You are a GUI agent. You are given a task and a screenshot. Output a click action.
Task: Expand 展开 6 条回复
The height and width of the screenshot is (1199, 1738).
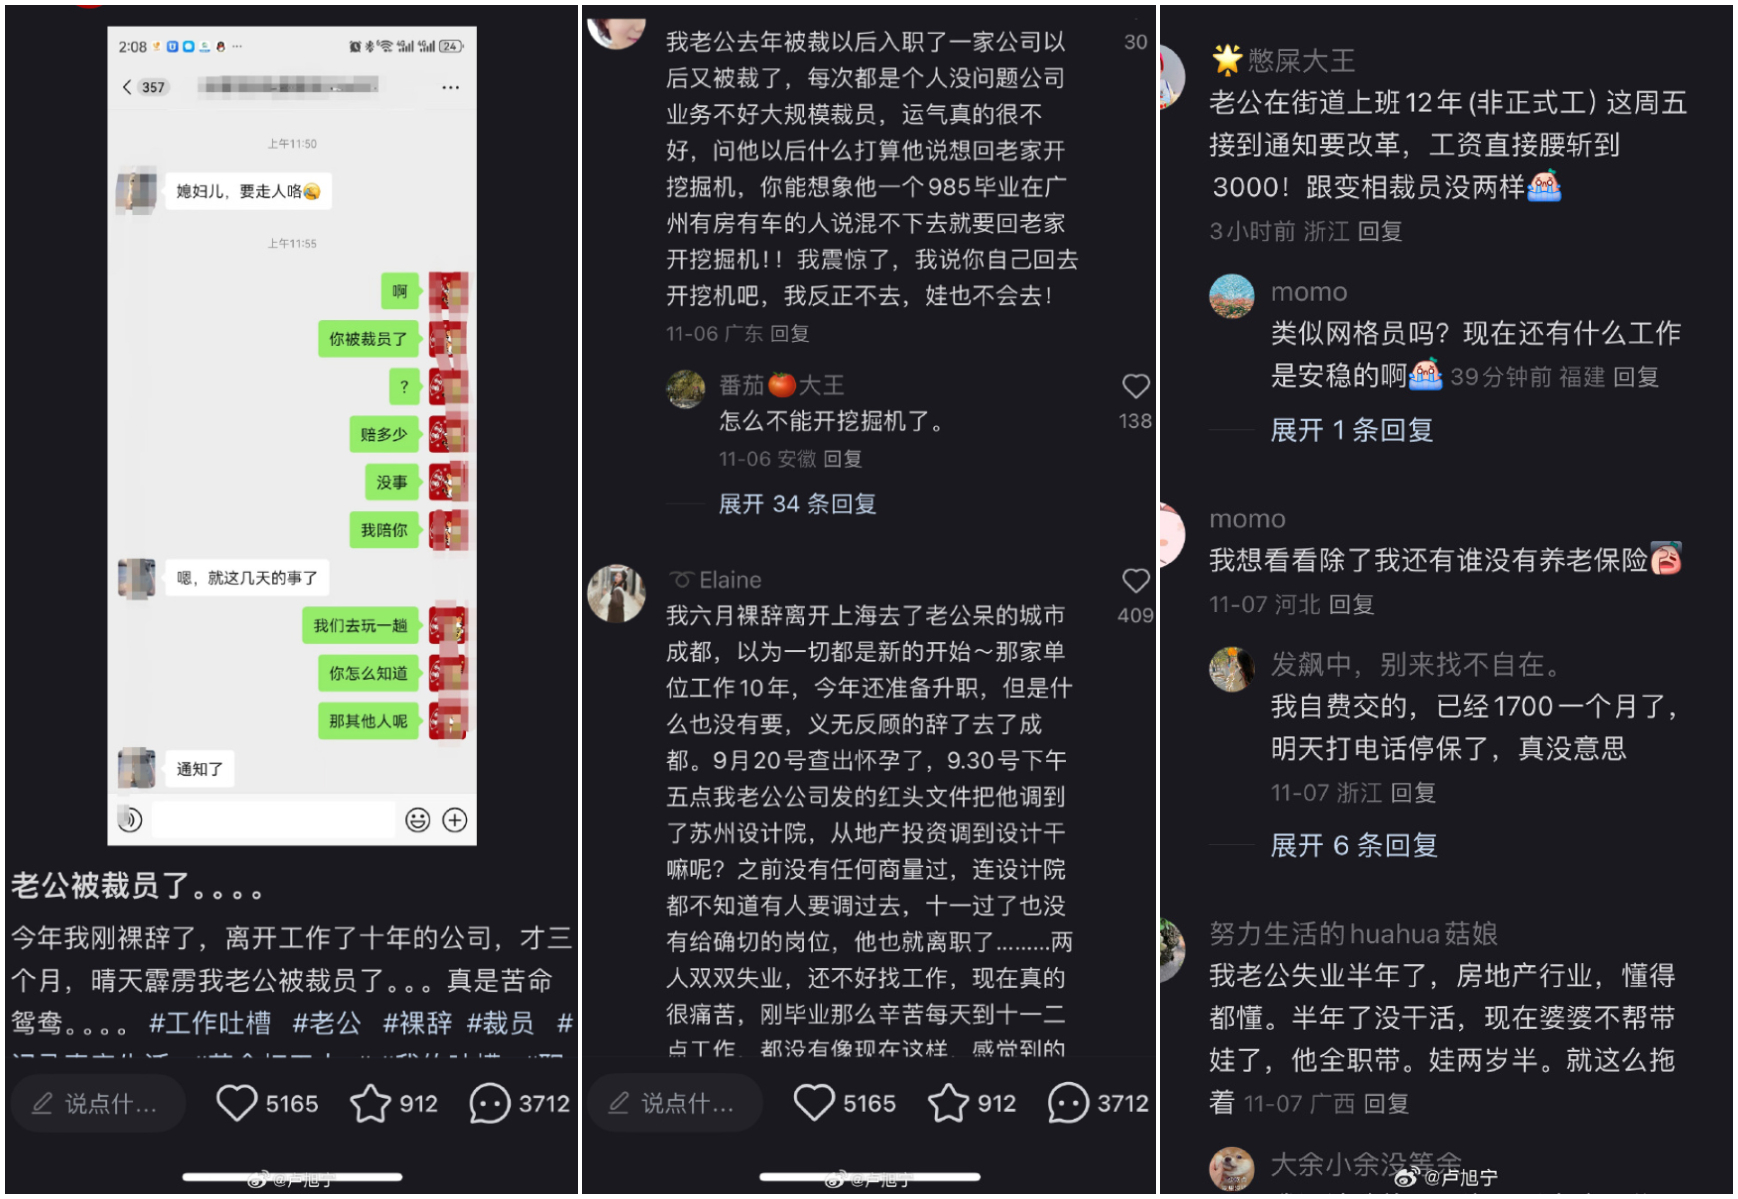(1354, 845)
